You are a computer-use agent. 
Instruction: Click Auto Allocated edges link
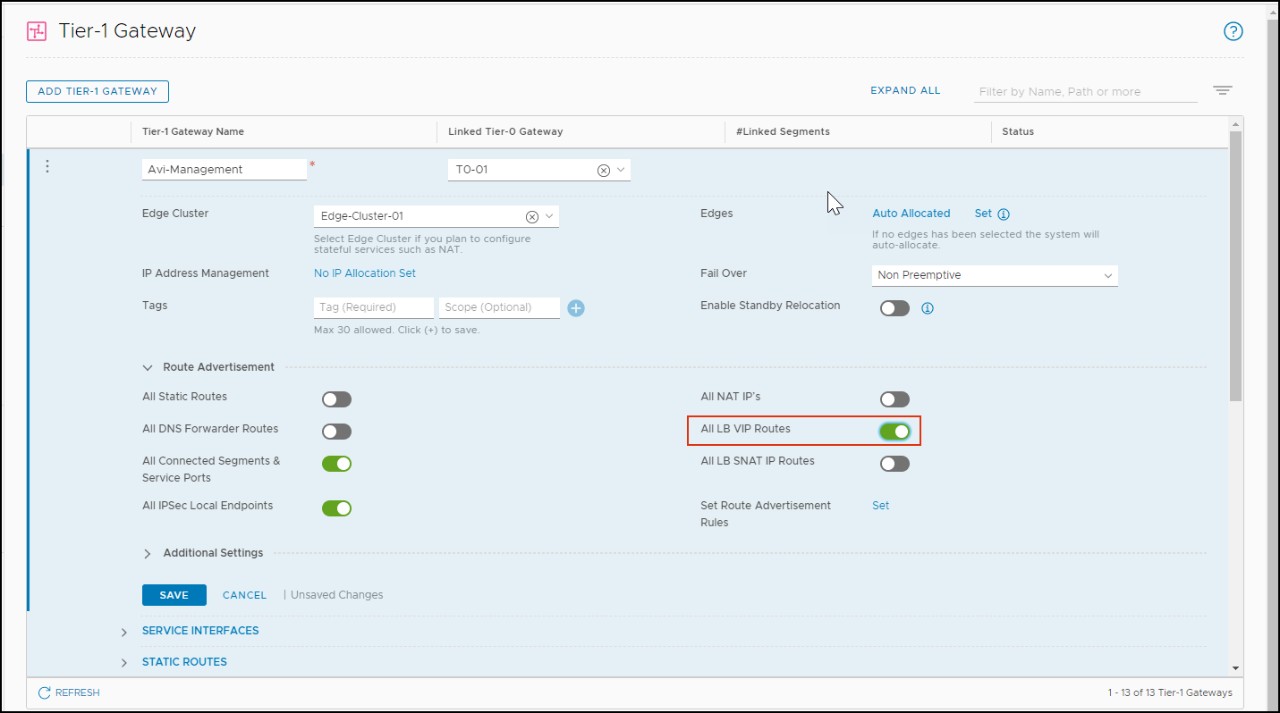911,213
